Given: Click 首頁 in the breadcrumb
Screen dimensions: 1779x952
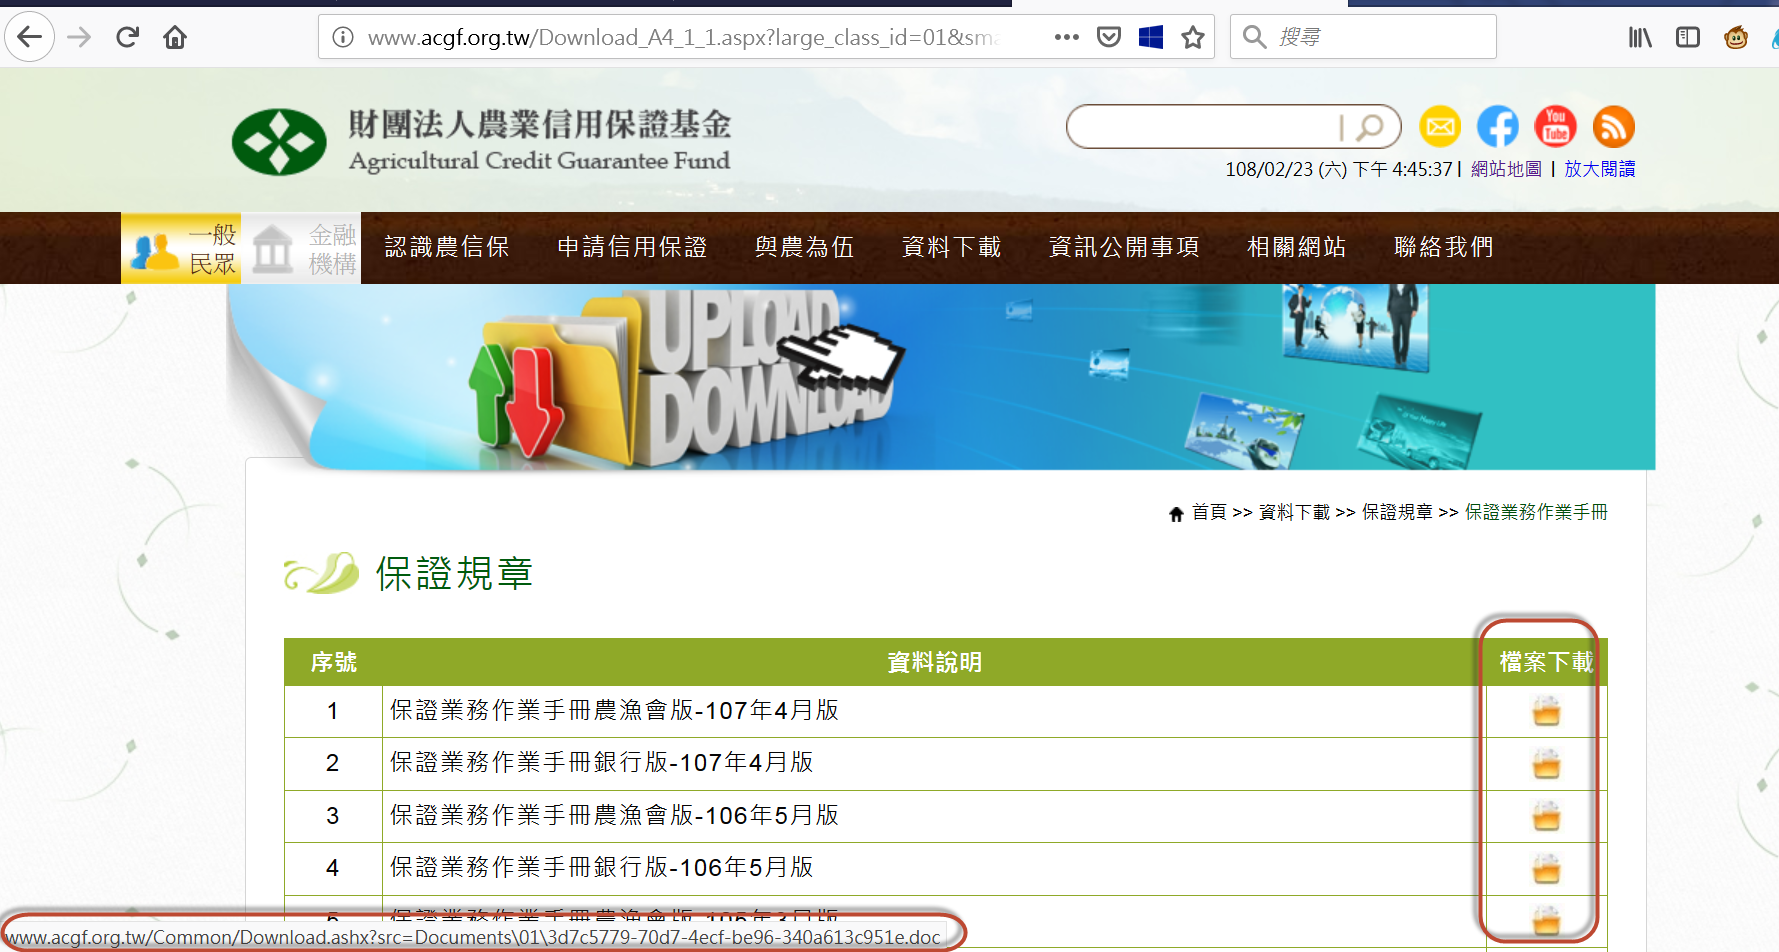Looking at the screenshot, I should [x=1209, y=512].
